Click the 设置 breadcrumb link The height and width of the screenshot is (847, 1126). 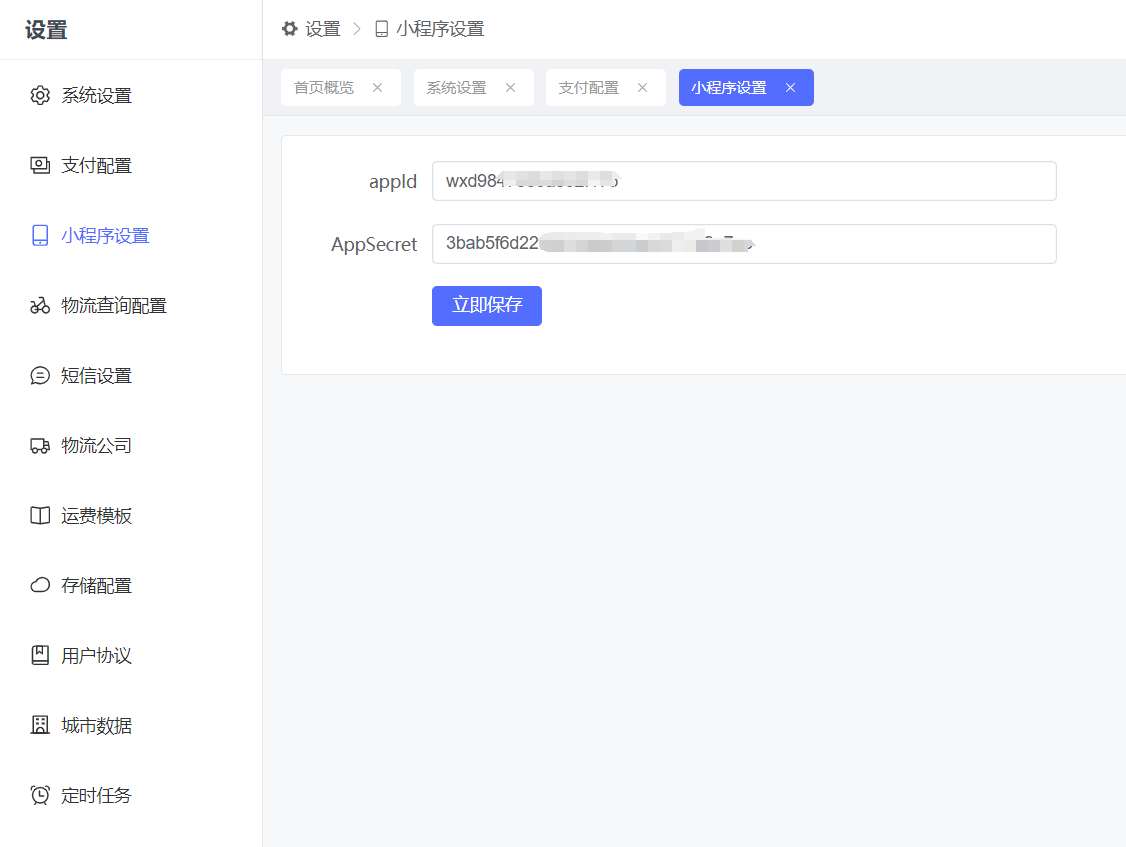point(322,29)
